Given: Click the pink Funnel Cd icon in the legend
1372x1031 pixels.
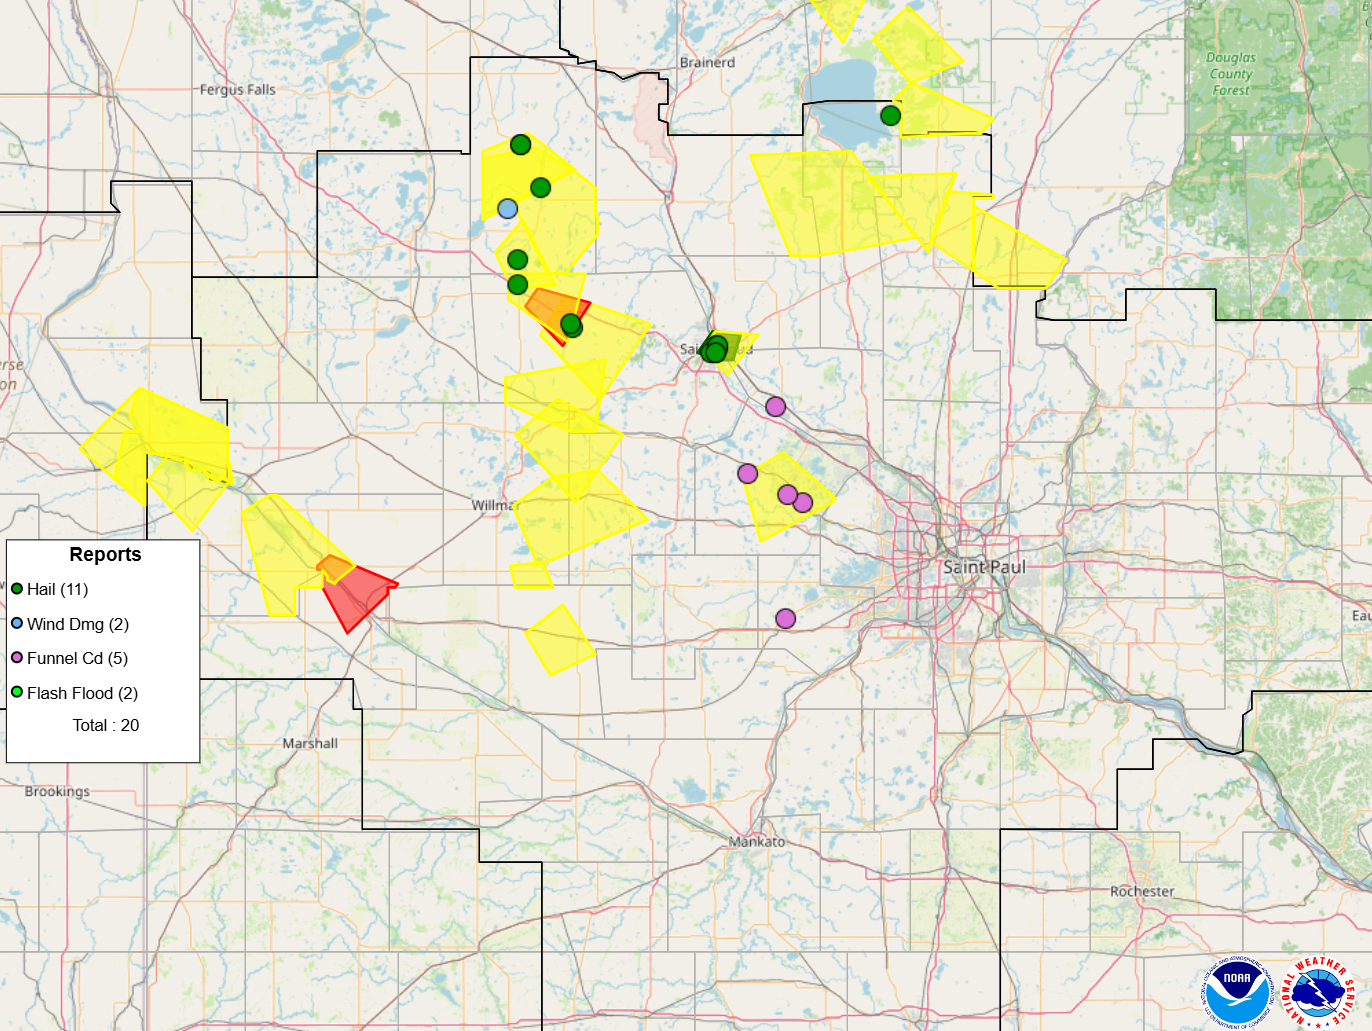Looking at the screenshot, I should [x=17, y=657].
